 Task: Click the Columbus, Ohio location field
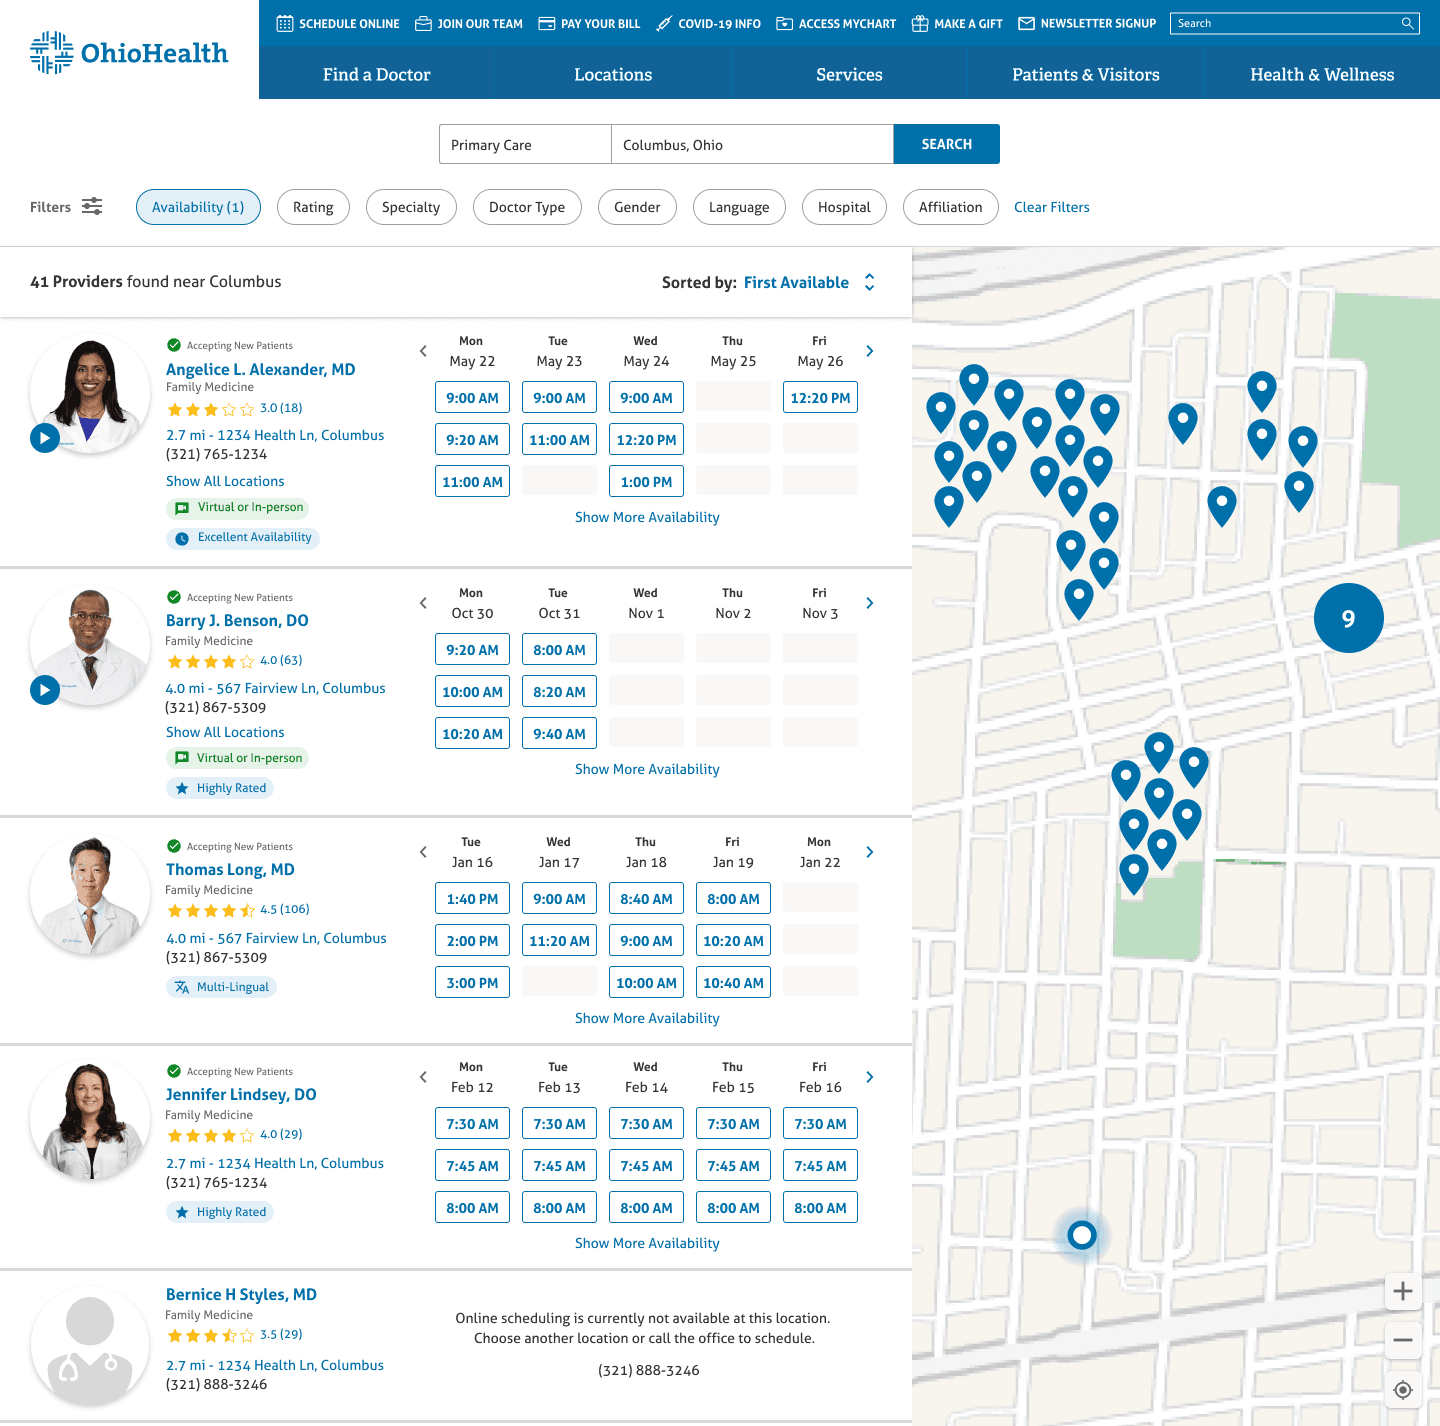point(752,144)
